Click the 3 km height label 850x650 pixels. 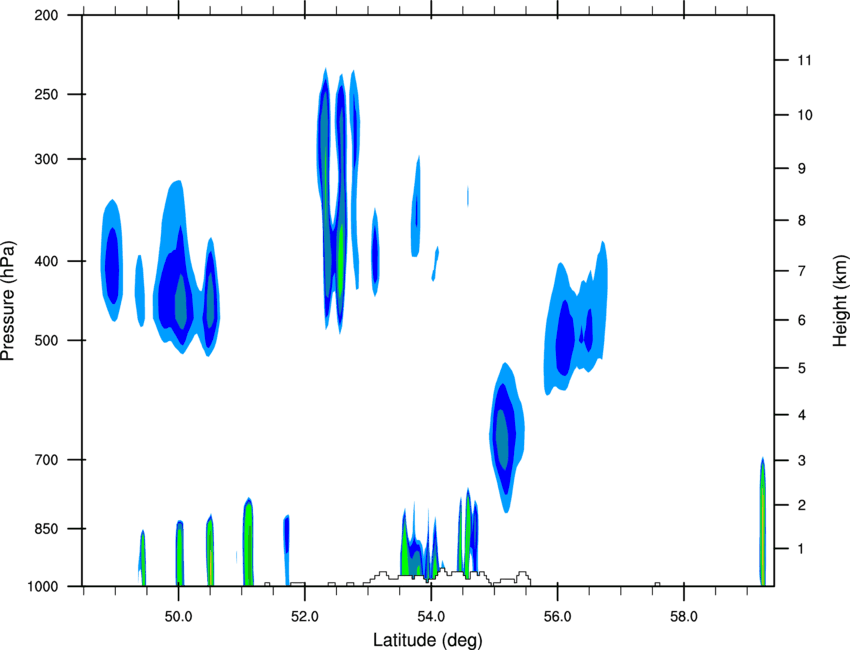point(801,461)
